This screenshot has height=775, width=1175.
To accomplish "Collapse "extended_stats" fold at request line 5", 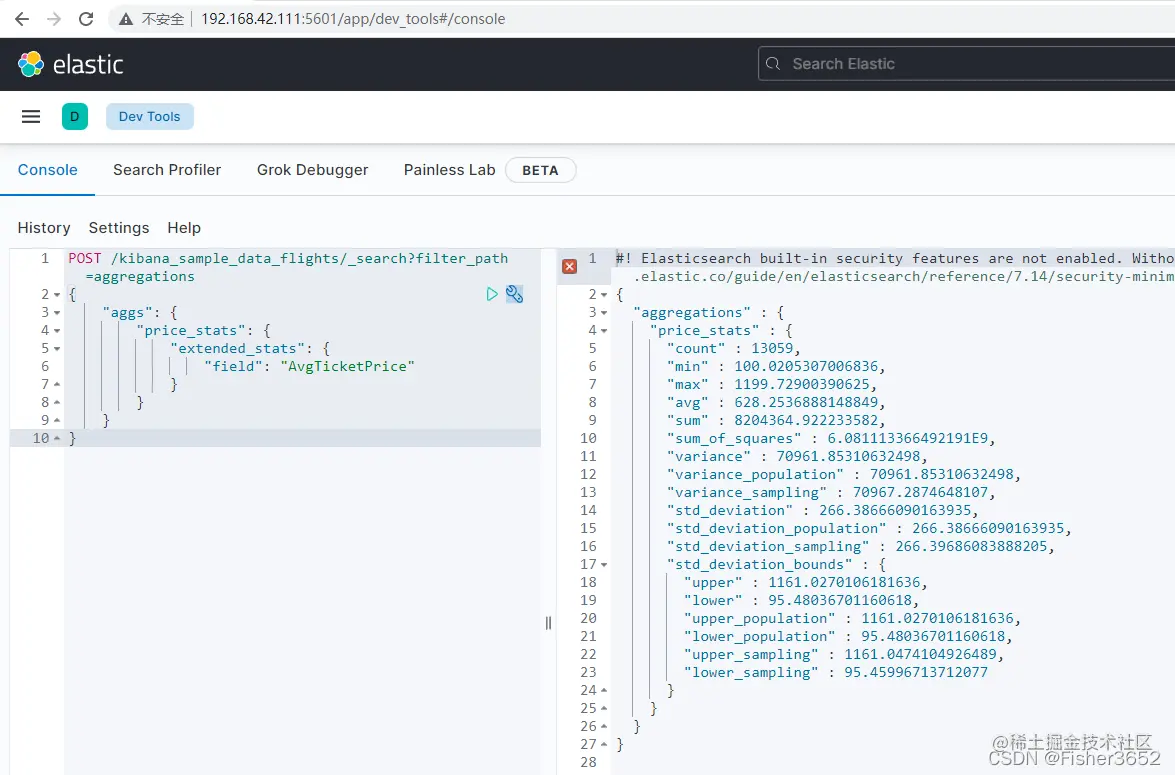I will click(x=57, y=349).
